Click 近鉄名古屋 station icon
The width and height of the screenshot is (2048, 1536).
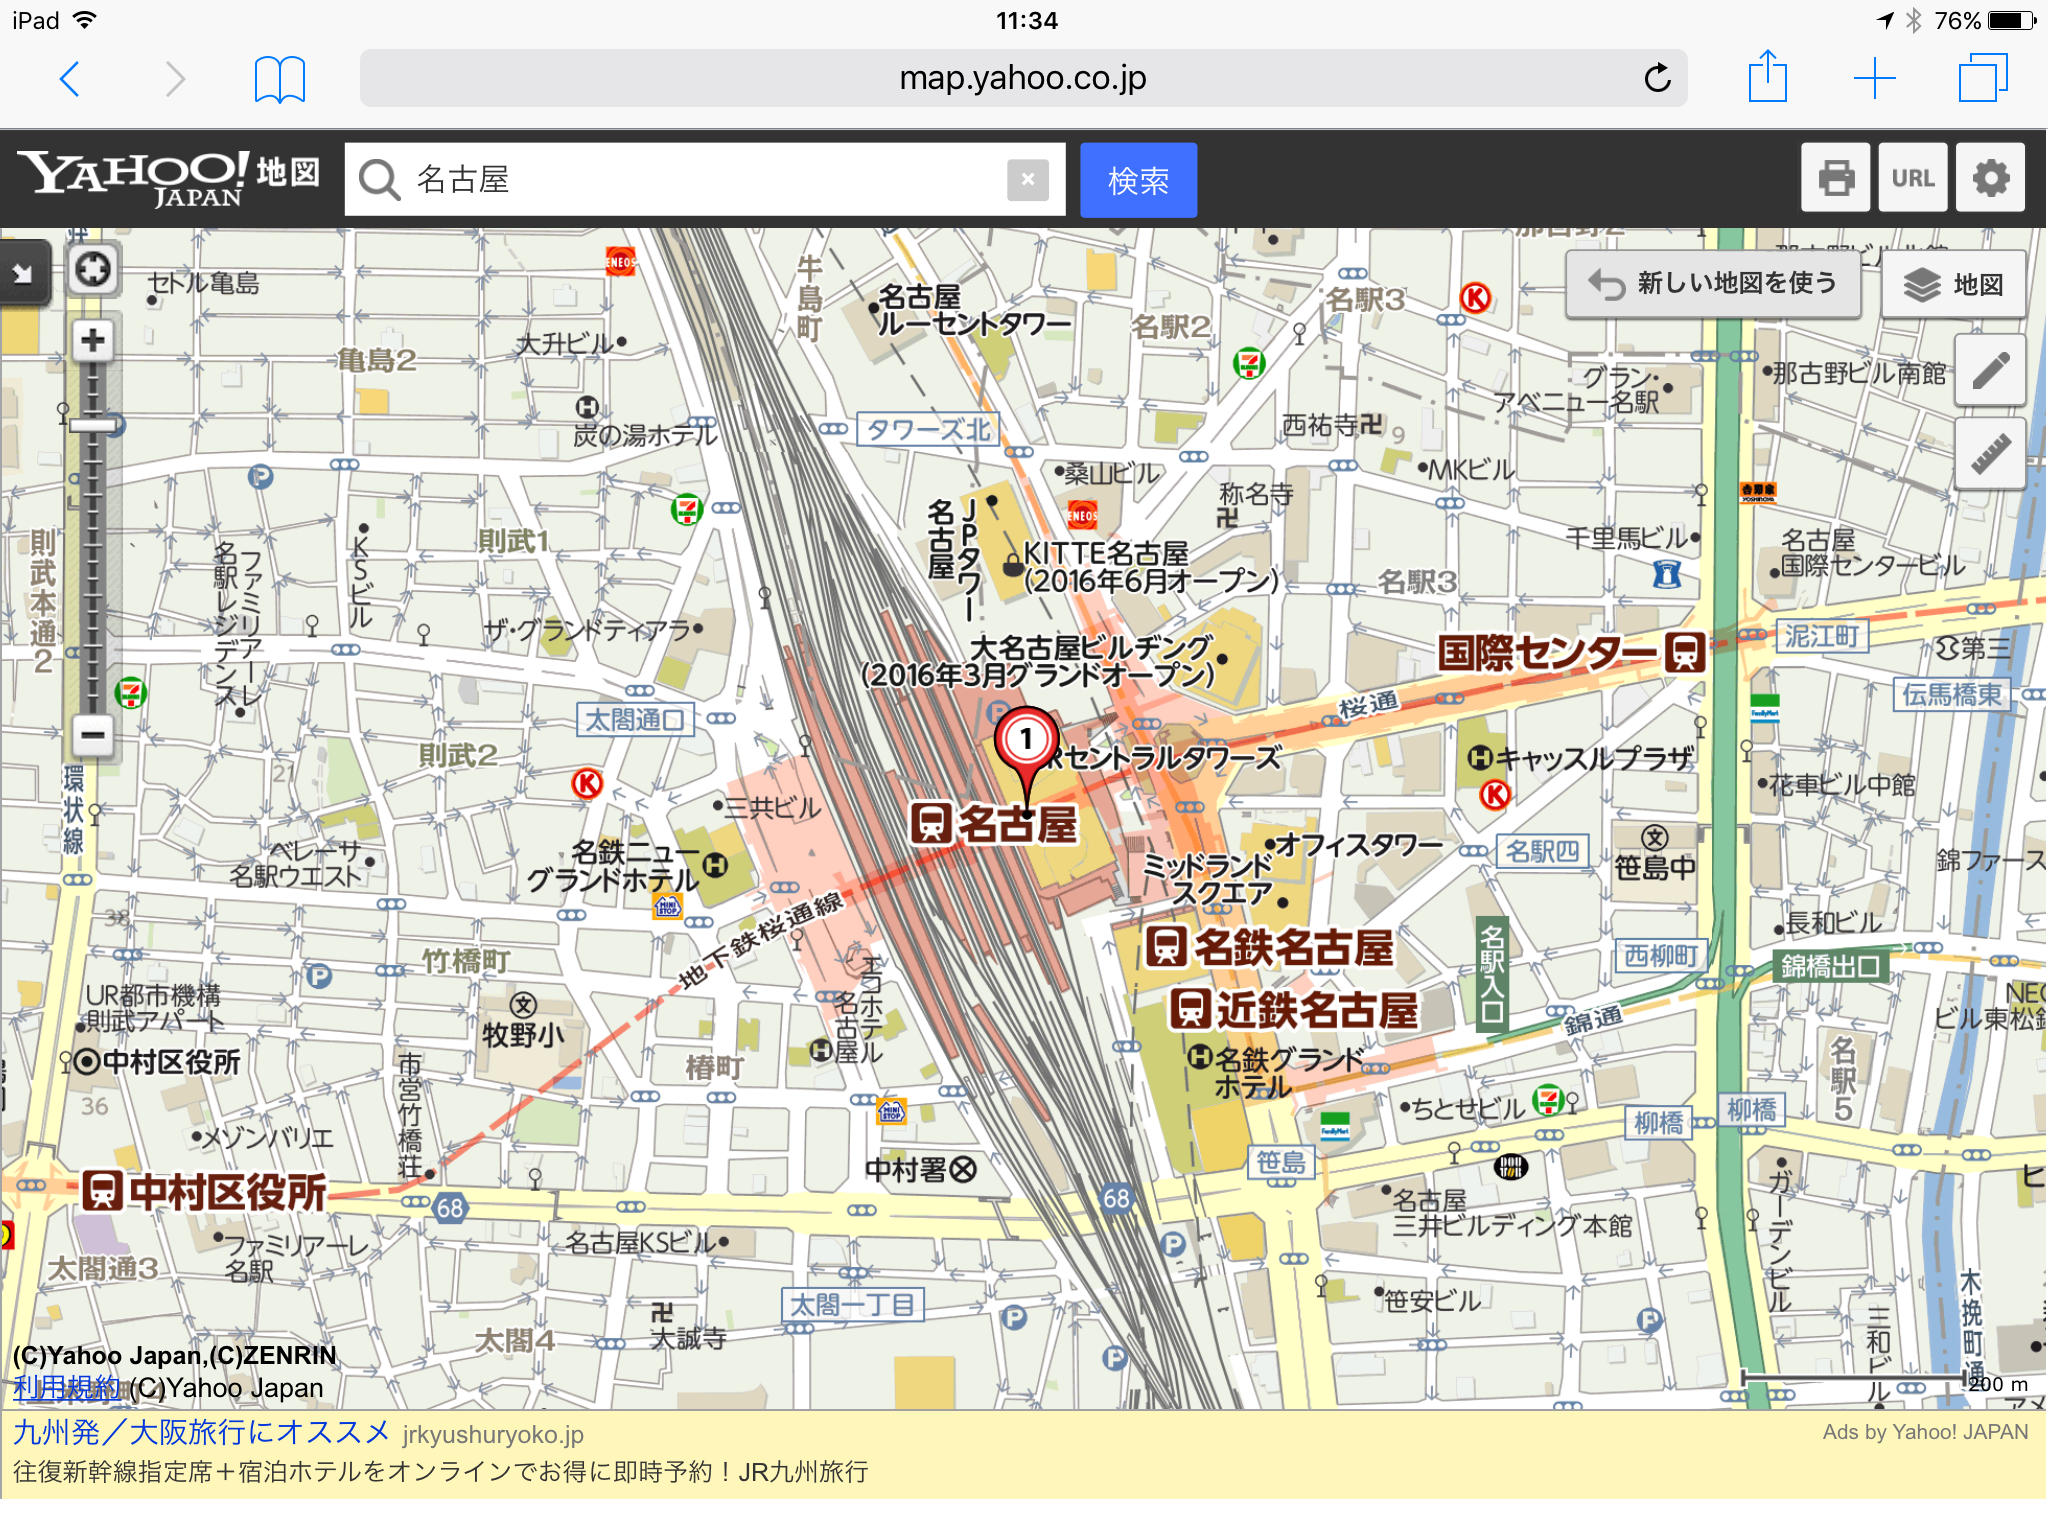pyautogui.click(x=1191, y=1009)
